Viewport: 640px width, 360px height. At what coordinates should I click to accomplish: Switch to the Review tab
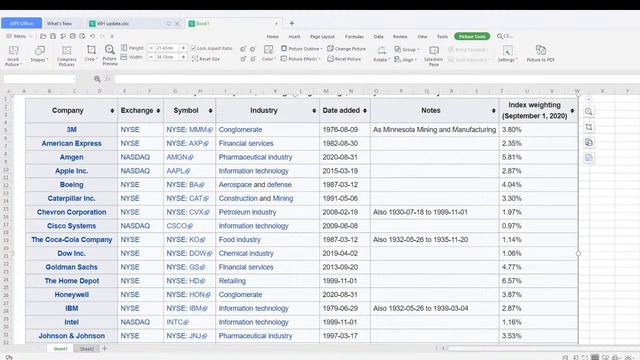pos(400,36)
